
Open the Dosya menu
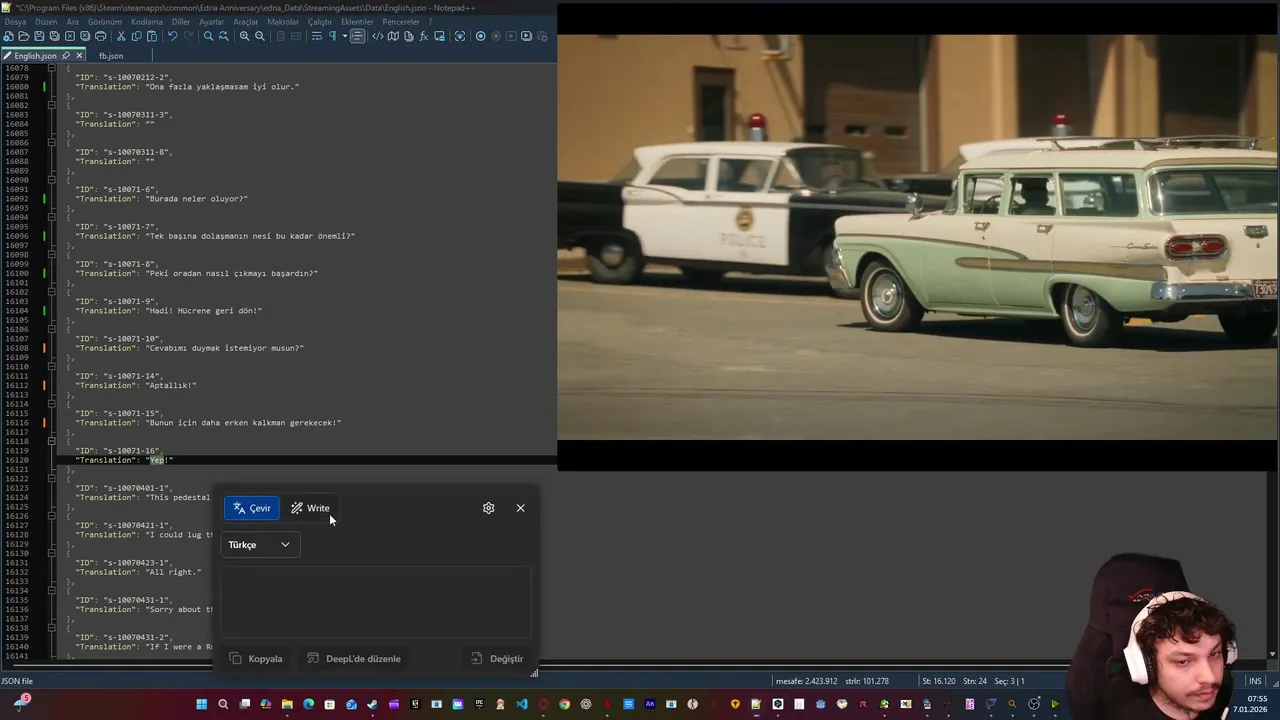coord(15,21)
